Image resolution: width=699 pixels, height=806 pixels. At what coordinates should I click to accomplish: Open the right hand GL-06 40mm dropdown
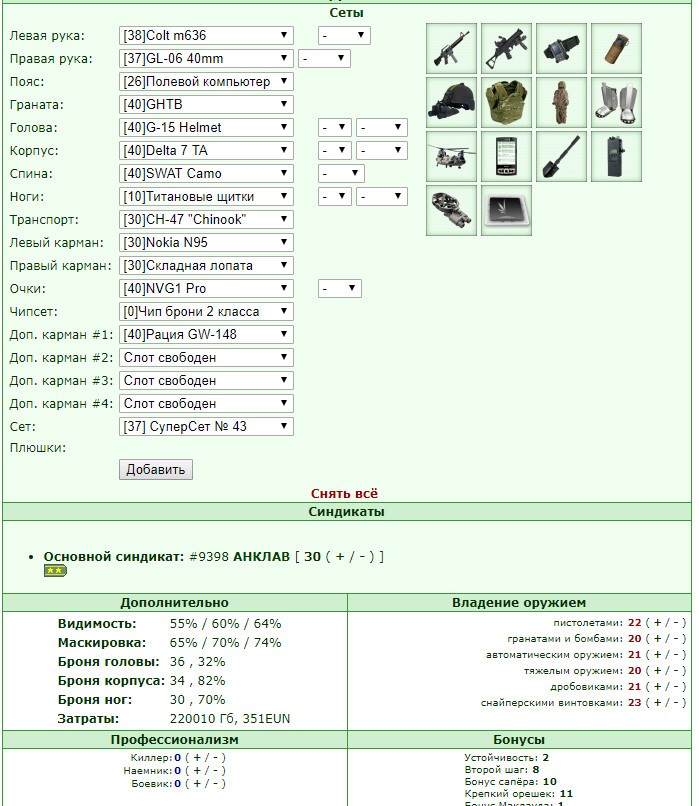click(x=206, y=59)
